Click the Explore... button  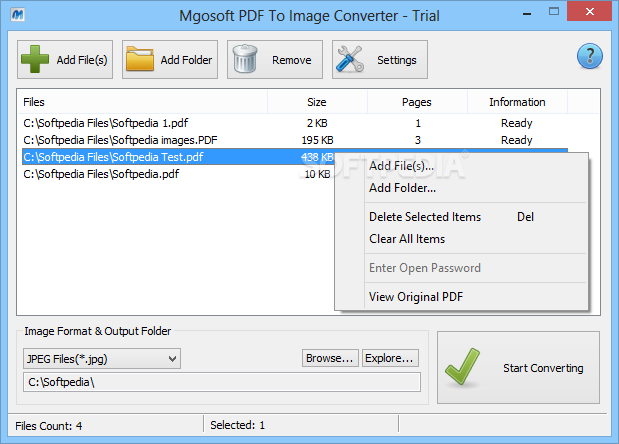coord(390,358)
